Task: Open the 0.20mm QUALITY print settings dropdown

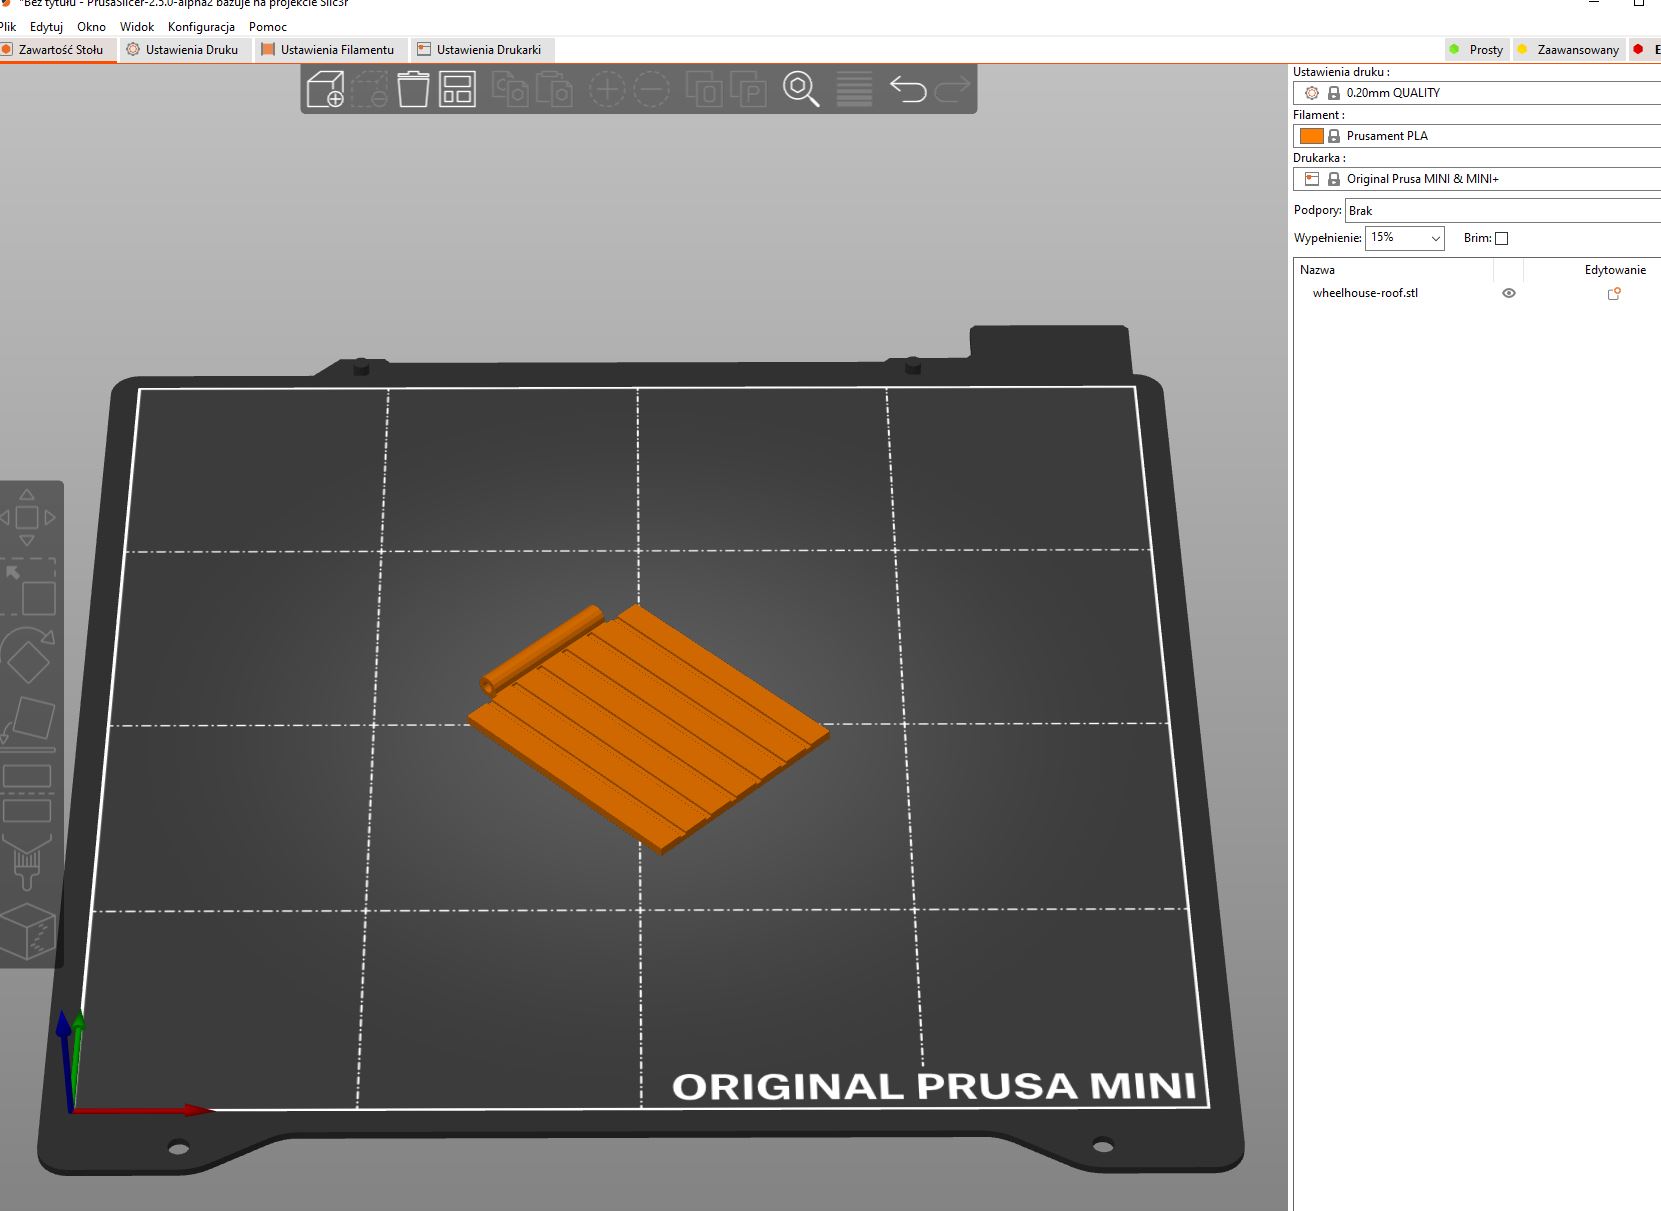Action: [1477, 92]
